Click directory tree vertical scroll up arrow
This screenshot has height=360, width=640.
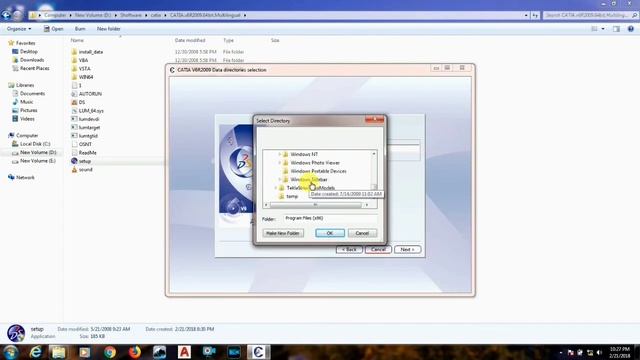[x=374, y=153]
